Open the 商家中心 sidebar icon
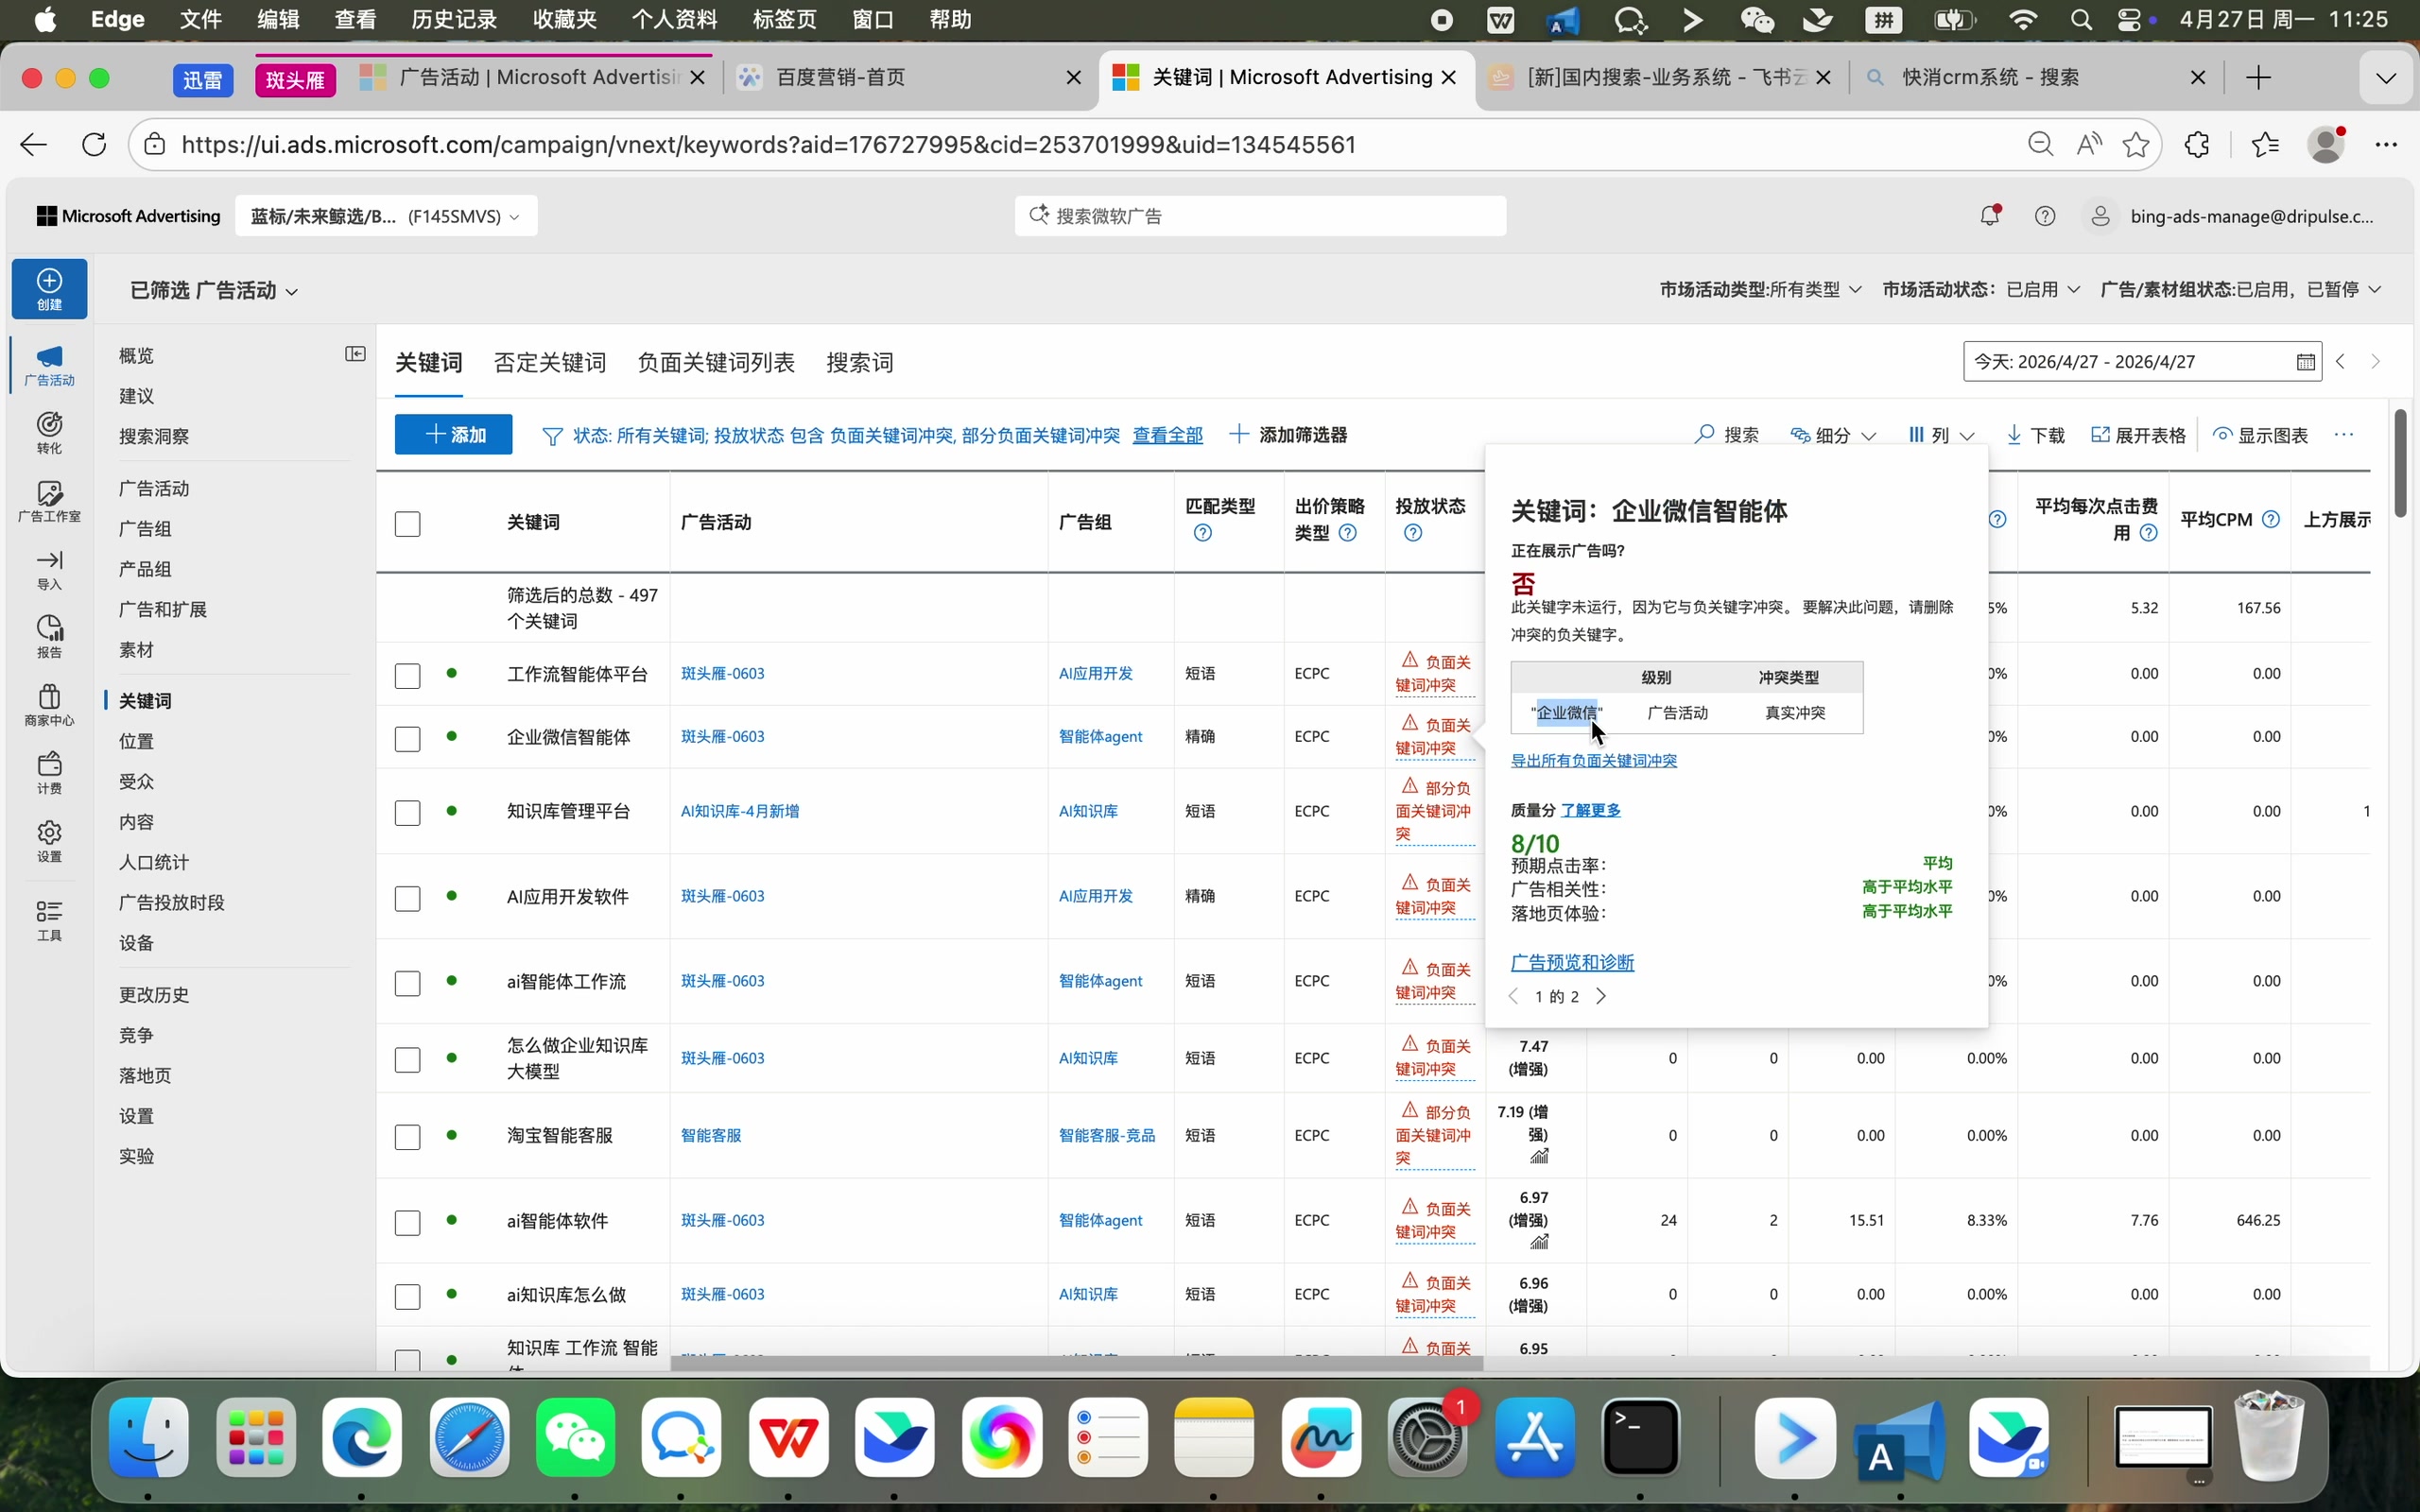 coord(49,696)
